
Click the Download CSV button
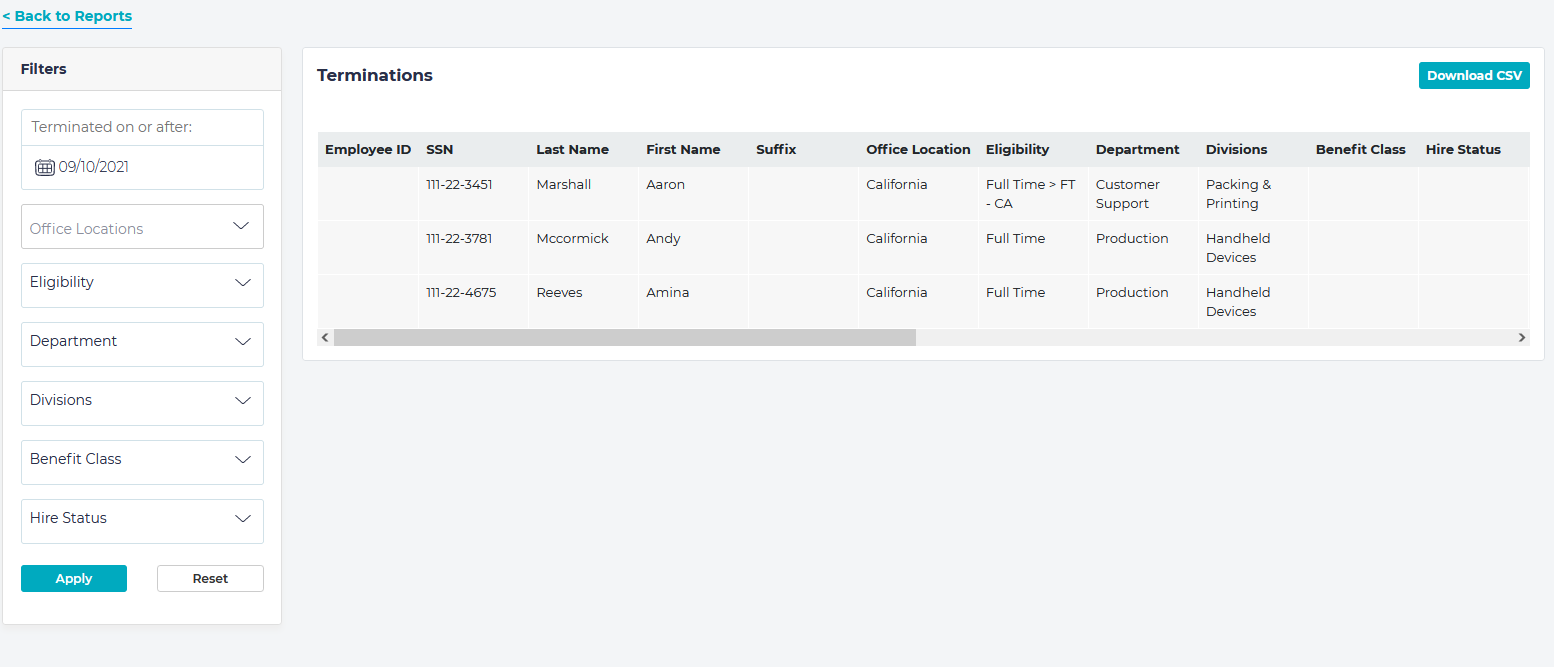click(1474, 75)
